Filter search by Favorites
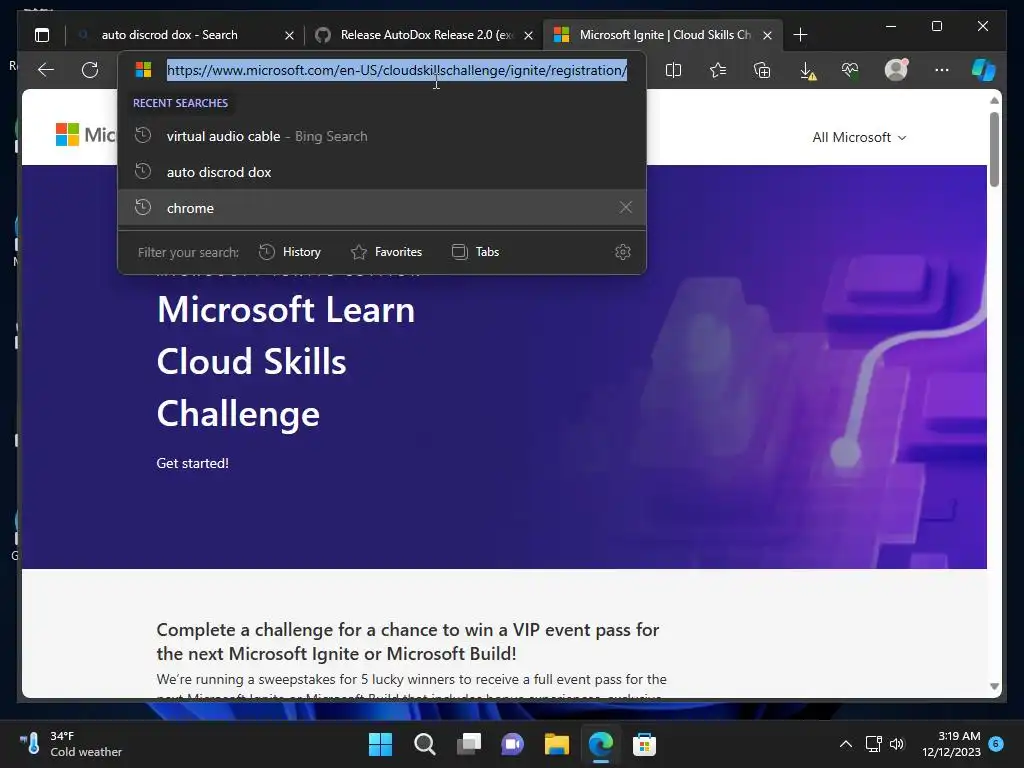This screenshot has width=1024, height=768. [386, 252]
